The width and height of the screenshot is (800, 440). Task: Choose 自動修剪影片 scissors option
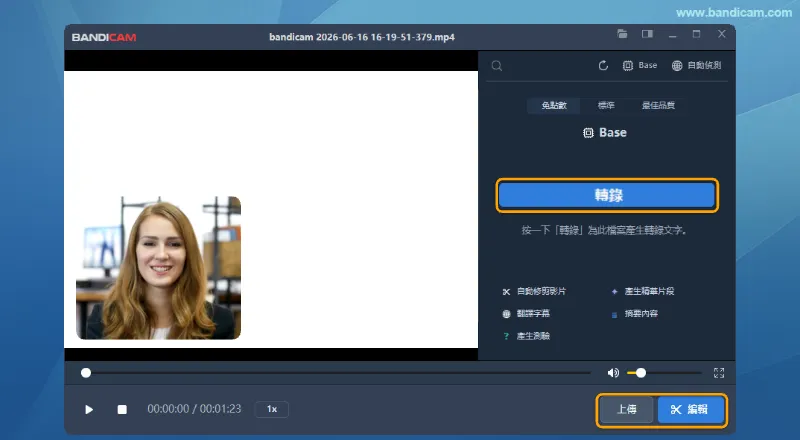(534, 291)
